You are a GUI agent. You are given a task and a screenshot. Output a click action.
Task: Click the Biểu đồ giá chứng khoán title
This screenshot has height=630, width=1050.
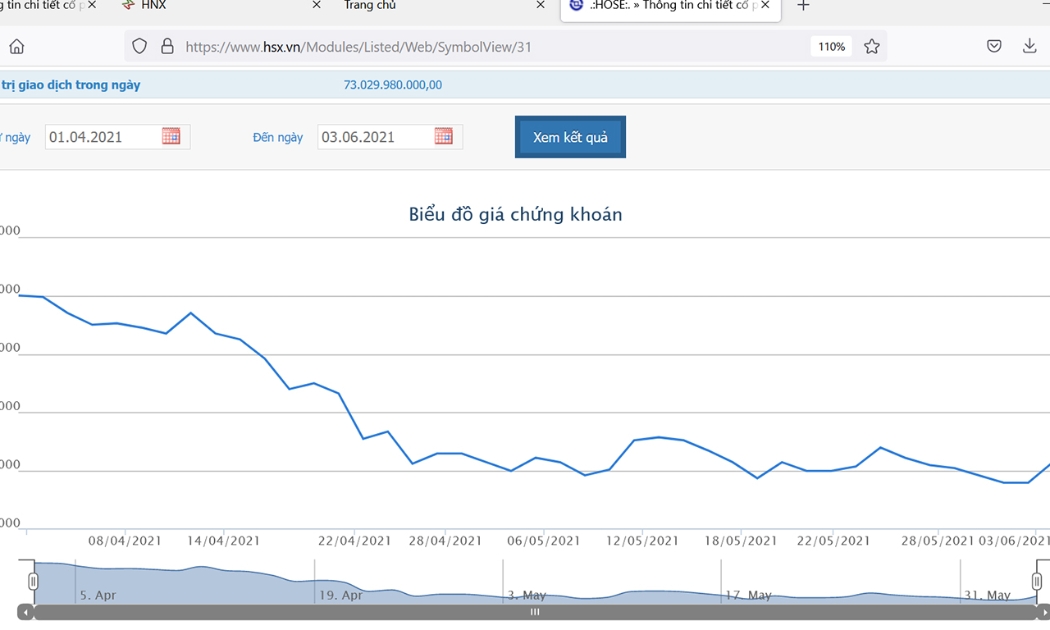coord(516,214)
